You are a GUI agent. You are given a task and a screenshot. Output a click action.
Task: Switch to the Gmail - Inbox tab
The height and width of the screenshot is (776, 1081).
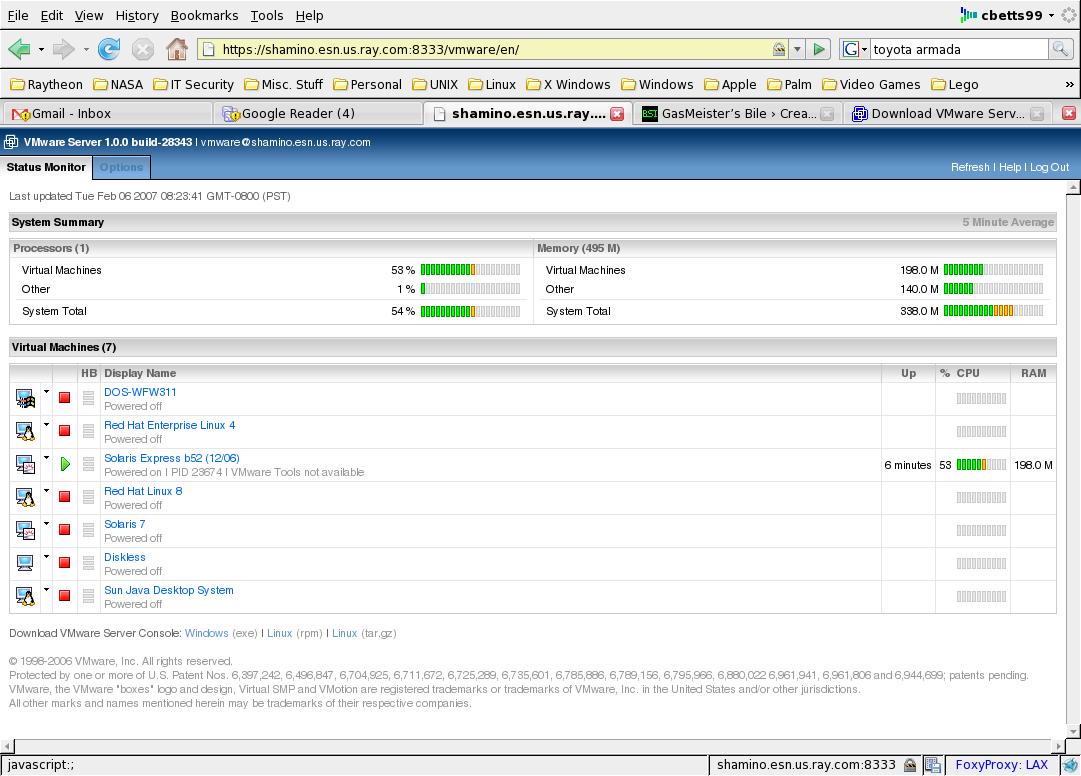tap(108, 114)
